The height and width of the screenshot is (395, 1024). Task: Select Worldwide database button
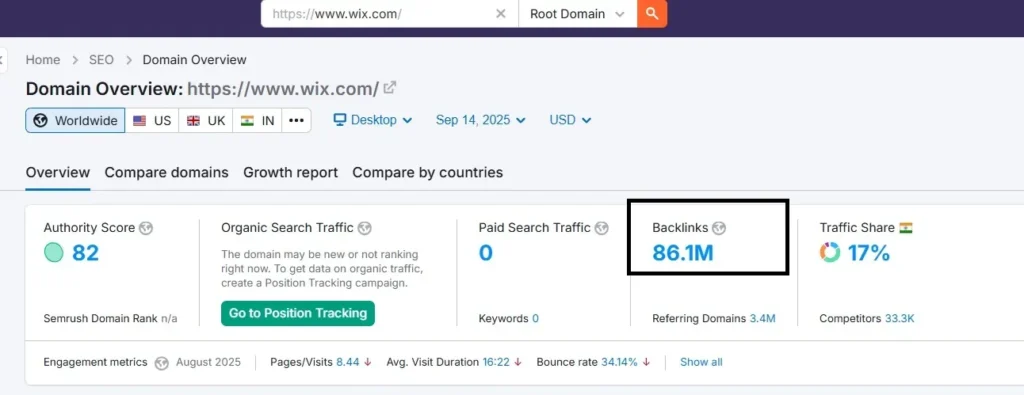[75, 121]
